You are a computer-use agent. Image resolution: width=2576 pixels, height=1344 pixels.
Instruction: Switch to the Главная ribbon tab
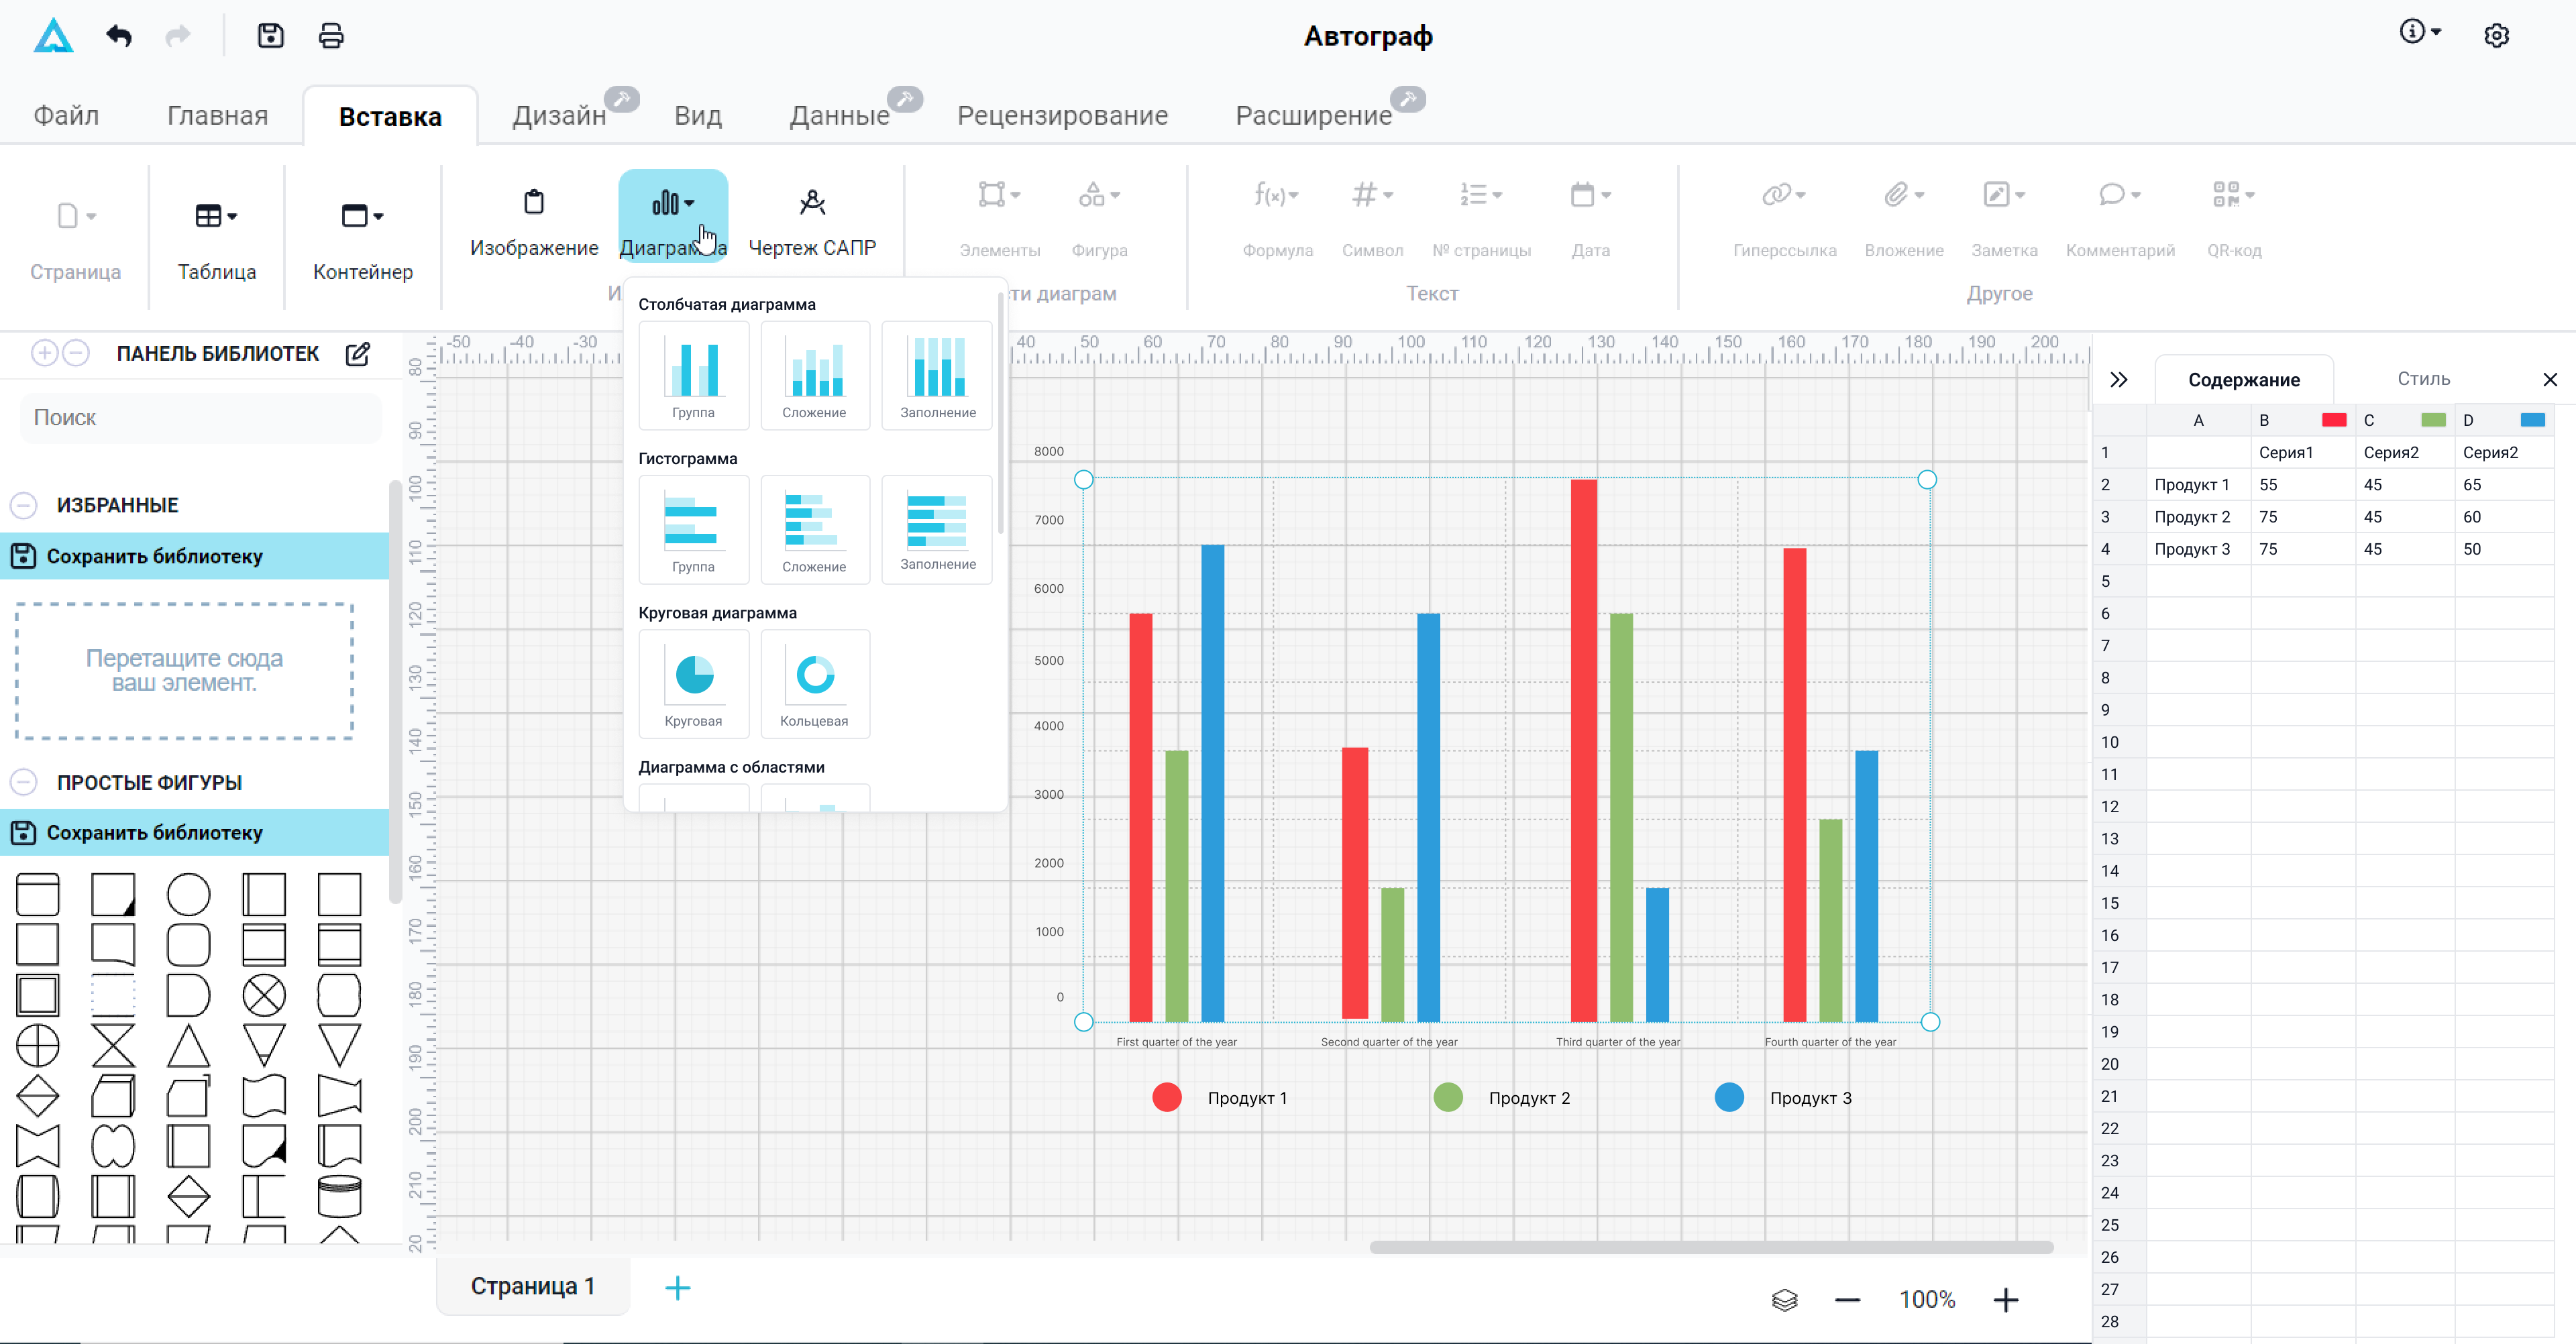click(217, 116)
